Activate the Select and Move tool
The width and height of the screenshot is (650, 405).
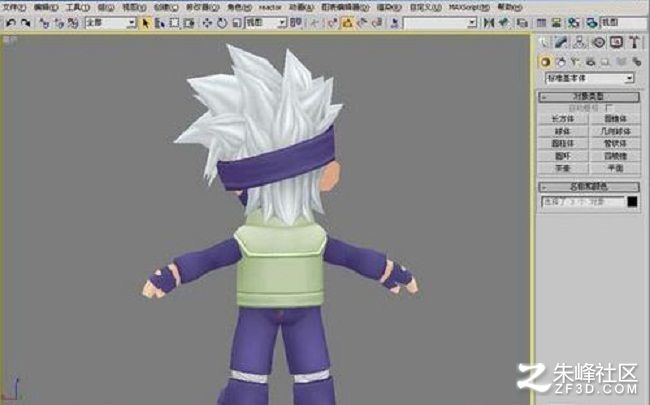pos(207,23)
